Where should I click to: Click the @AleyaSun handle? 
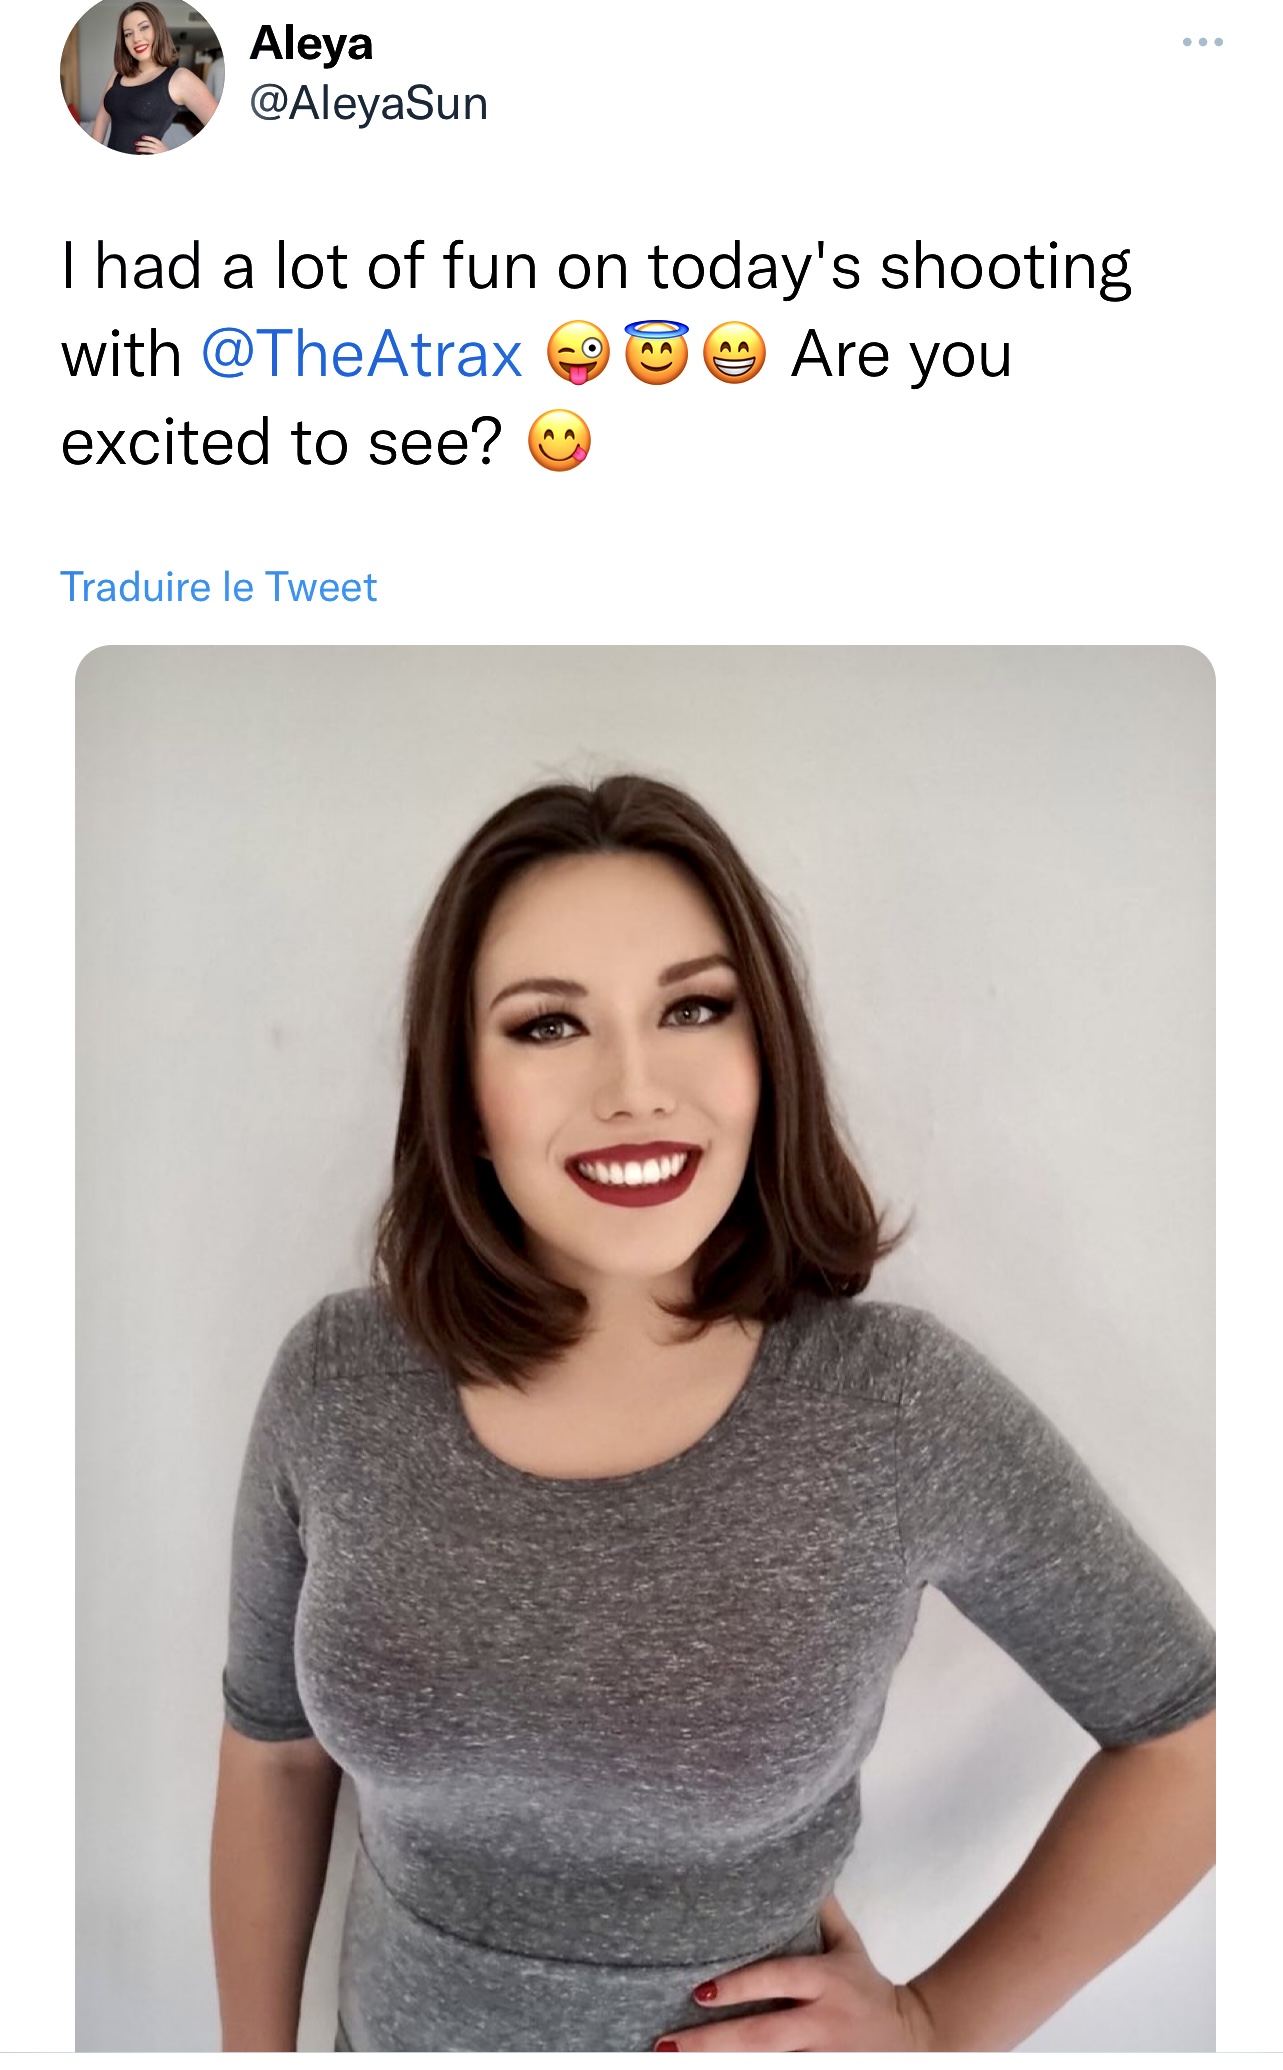[368, 103]
